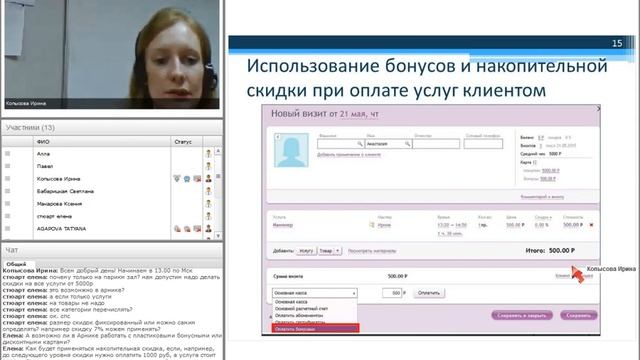The height and width of the screenshot is (360, 640).
Task: Click the person icon in Макарова Ксения's row
Action: [209, 204]
